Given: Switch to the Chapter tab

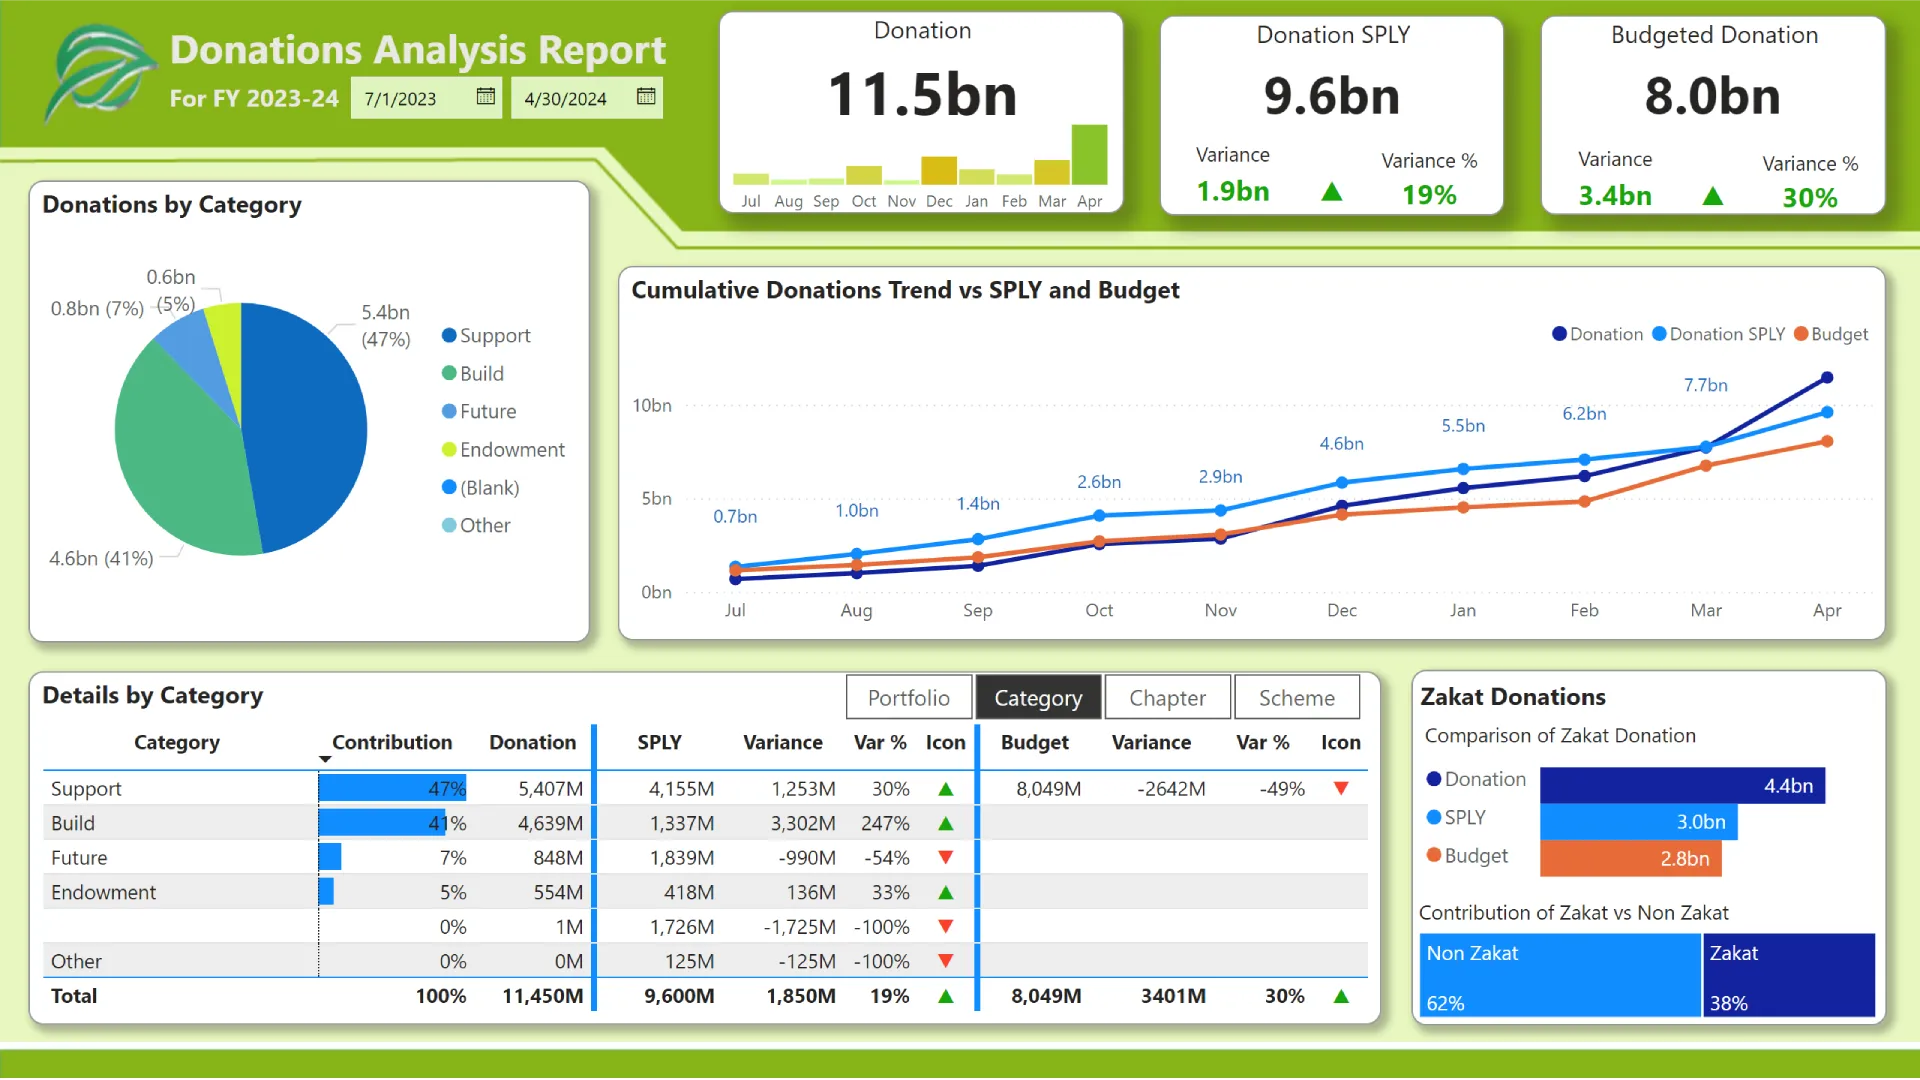Looking at the screenshot, I should coord(1167,698).
